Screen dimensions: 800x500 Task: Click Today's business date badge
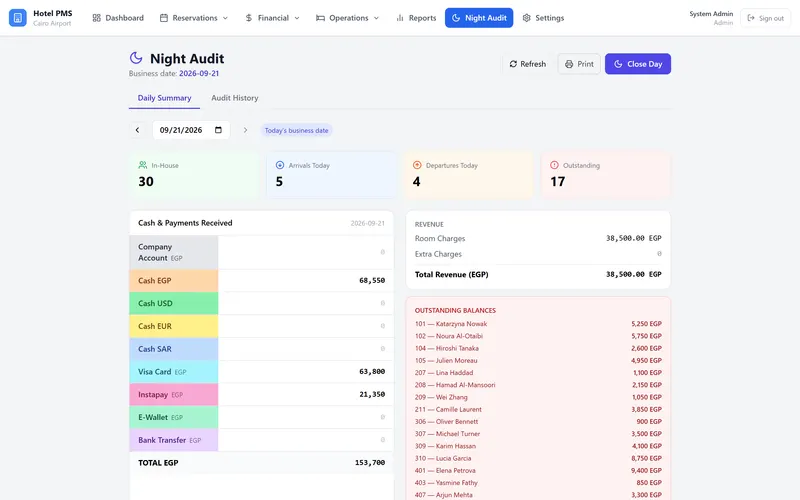pyautogui.click(x=296, y=130)
